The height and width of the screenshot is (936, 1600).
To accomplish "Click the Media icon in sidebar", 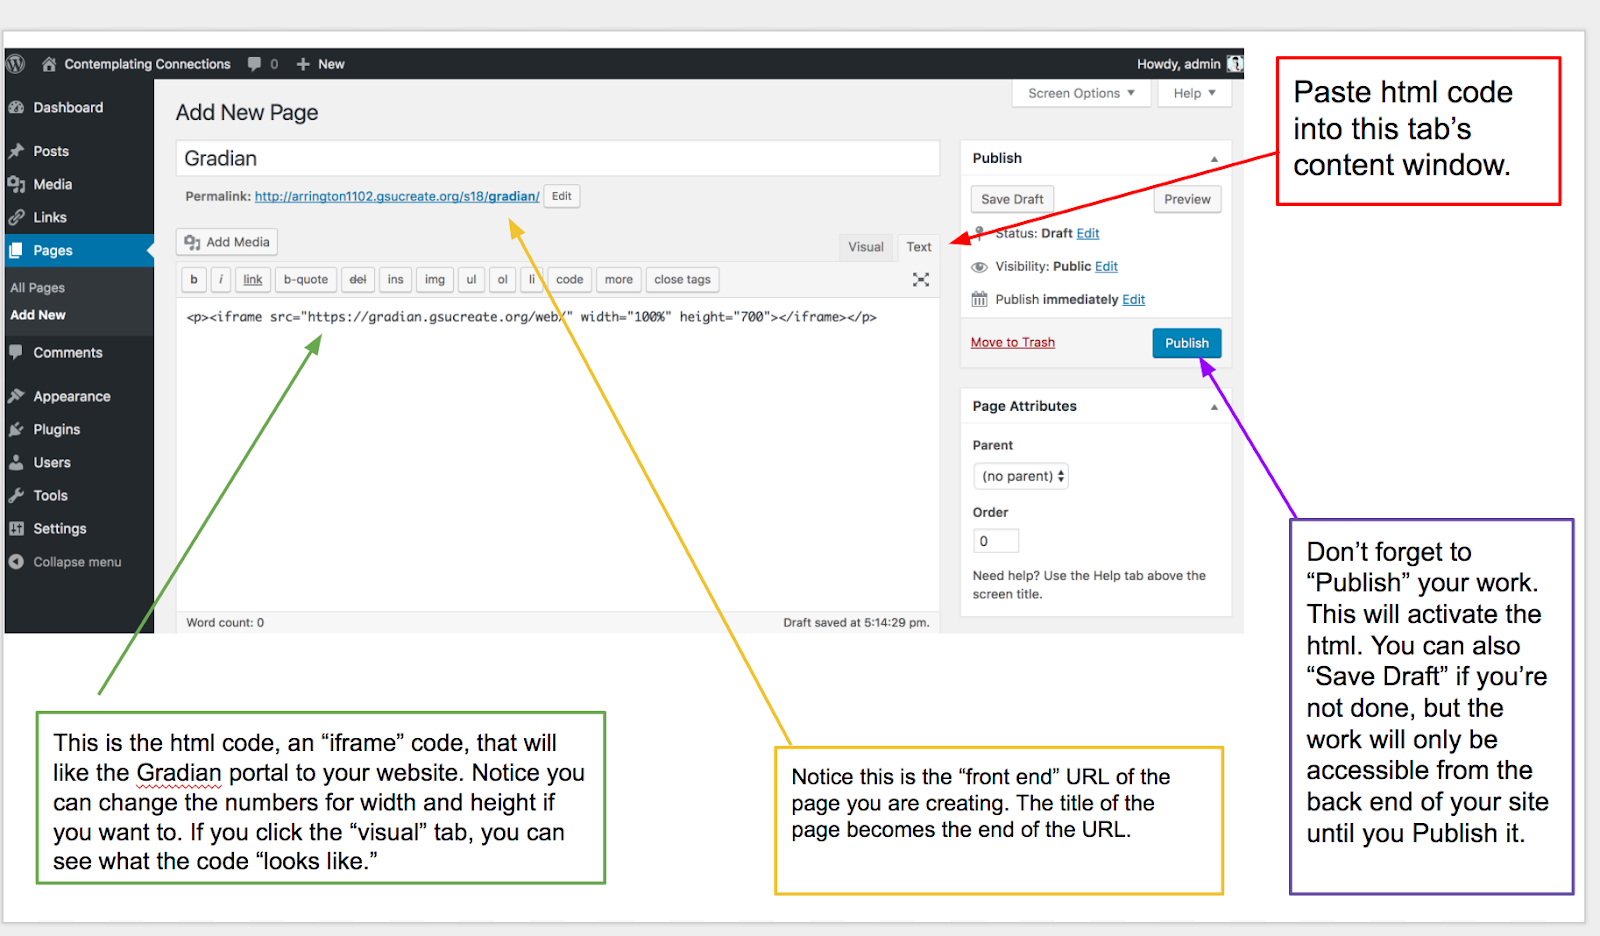I will coord(16,184).
